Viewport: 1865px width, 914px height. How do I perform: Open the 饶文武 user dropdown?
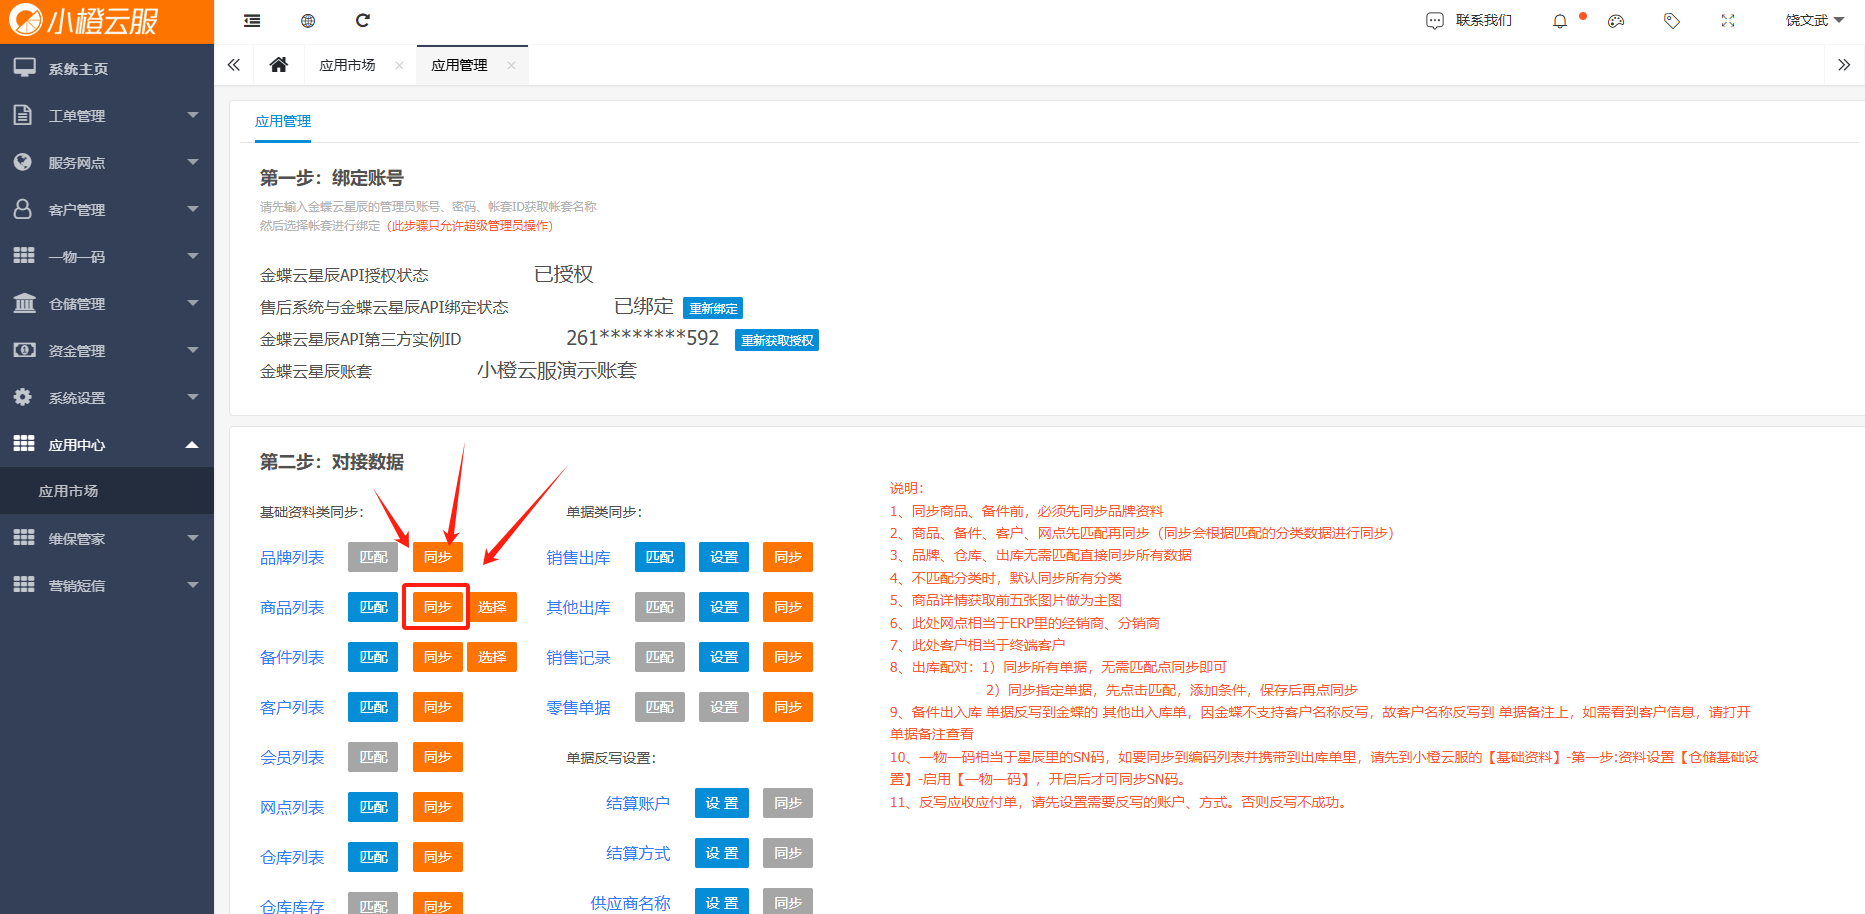(x=1814, y=21)
